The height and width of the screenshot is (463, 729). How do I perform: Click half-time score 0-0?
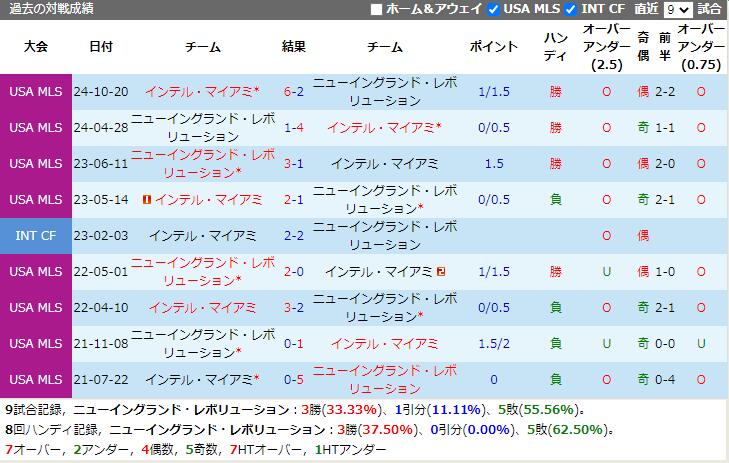pyautogui.click(x=665, y=344)
